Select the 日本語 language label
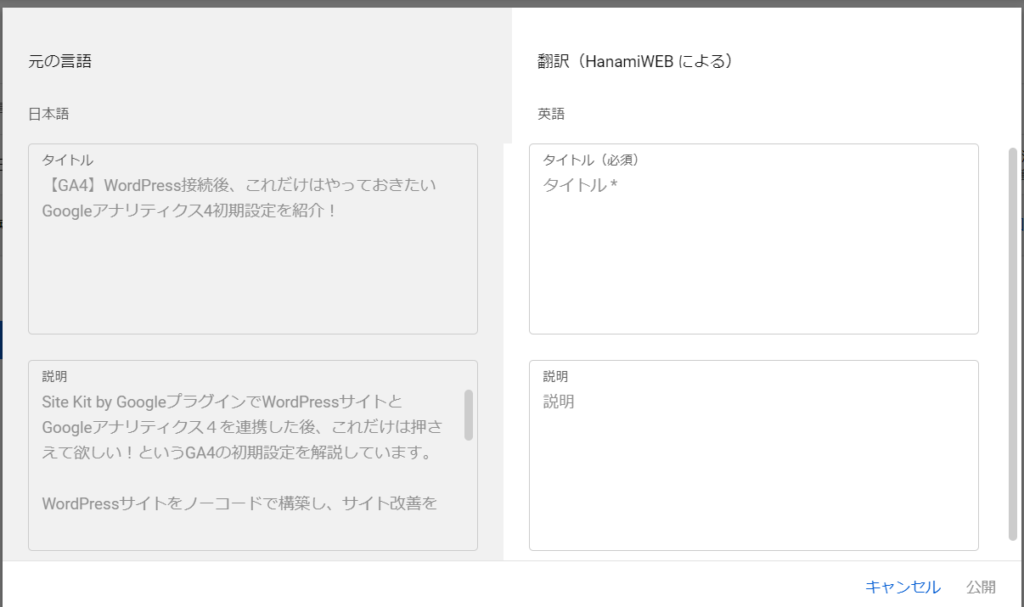 click(49, 114)
